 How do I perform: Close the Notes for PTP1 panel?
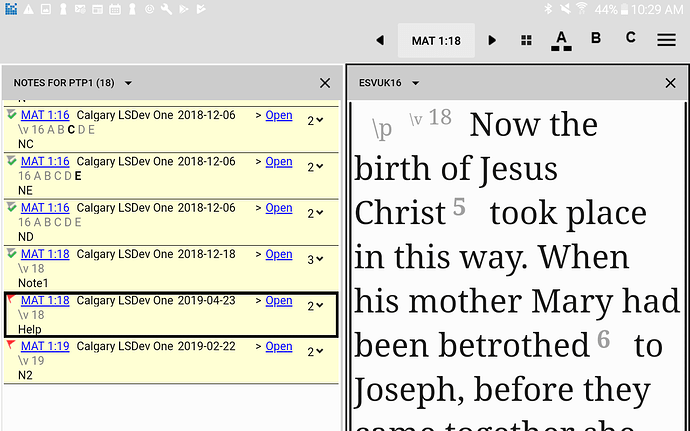click(x=325, y=83)
